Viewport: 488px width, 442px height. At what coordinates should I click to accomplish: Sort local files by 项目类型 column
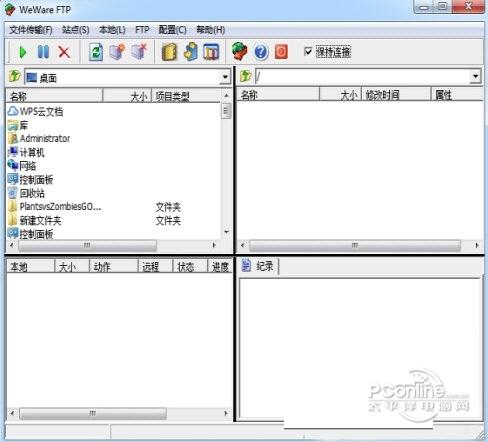pyautogui.click(x=186, y=96)
